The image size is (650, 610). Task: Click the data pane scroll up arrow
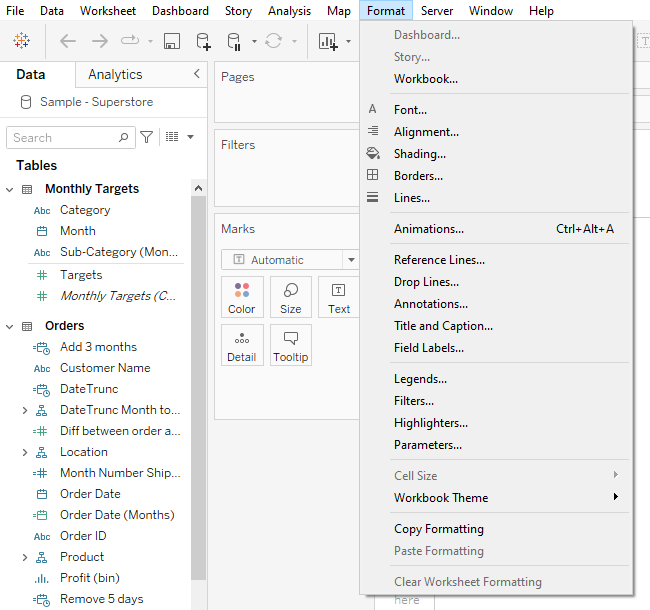[x=198, y=188]
